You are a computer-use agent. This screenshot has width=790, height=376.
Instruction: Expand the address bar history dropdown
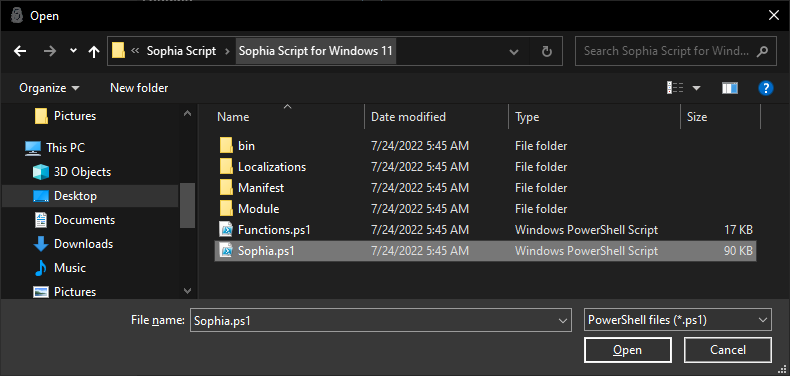514,51
